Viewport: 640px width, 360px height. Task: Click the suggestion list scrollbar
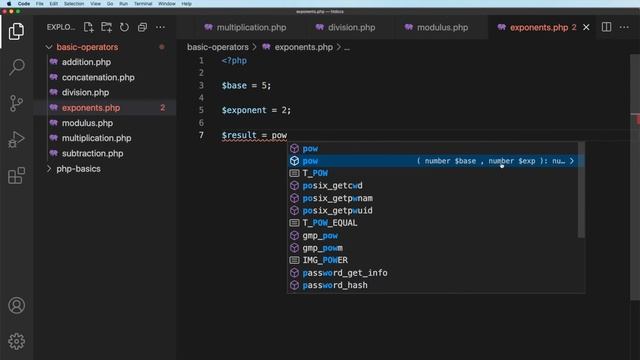[x=581, y=190]
